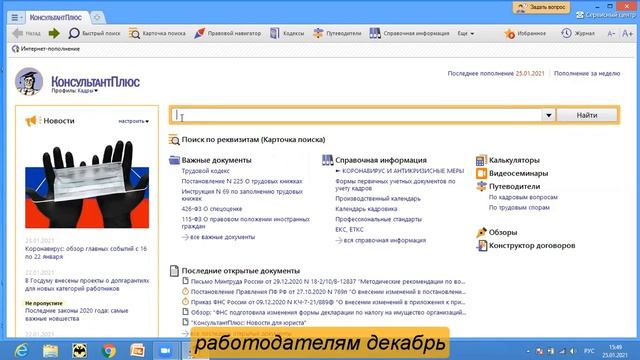The height and width of the screenshot is (360, 640).
Task: Open Кодексы in toolbar
Action: (287, 33)
